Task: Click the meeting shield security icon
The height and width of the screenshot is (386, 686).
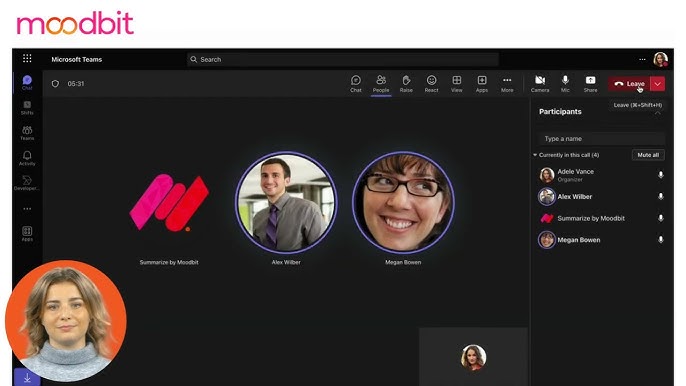Action: (55, 84)
